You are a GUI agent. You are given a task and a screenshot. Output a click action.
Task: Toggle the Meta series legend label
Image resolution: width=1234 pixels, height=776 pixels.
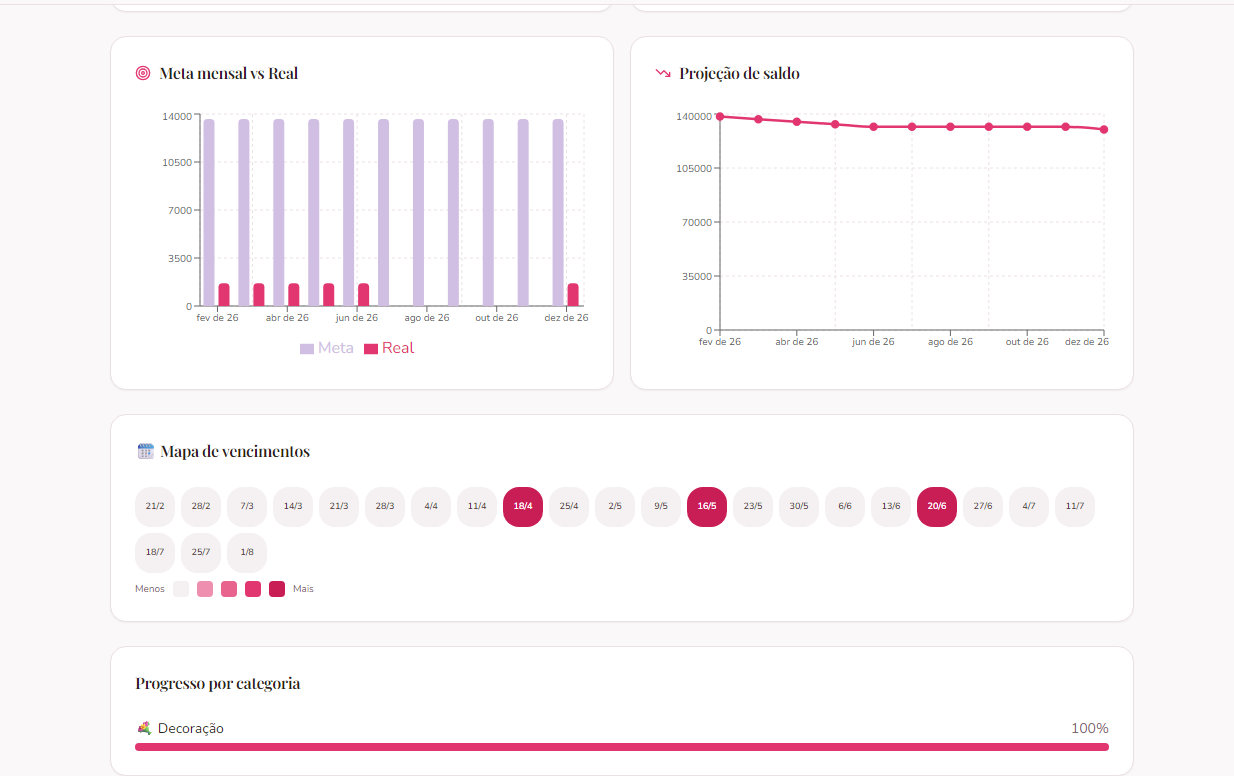(x=335, y=348)
